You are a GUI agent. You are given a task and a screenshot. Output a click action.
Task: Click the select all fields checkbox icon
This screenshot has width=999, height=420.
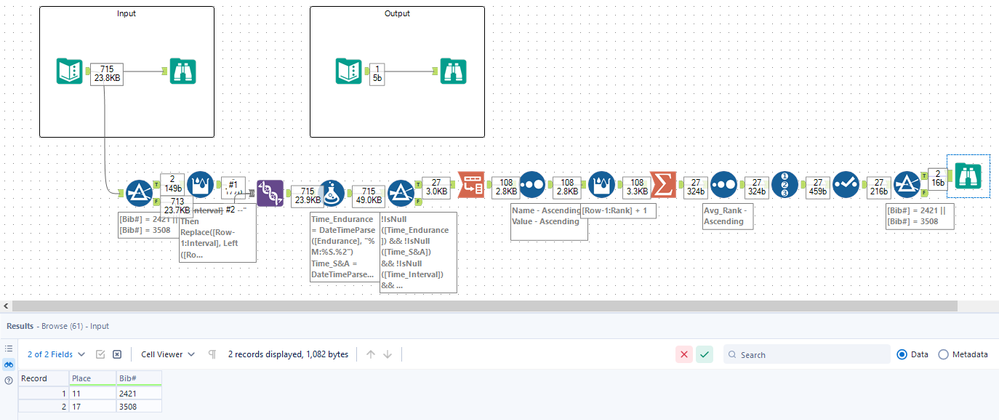tap(100, 354)
